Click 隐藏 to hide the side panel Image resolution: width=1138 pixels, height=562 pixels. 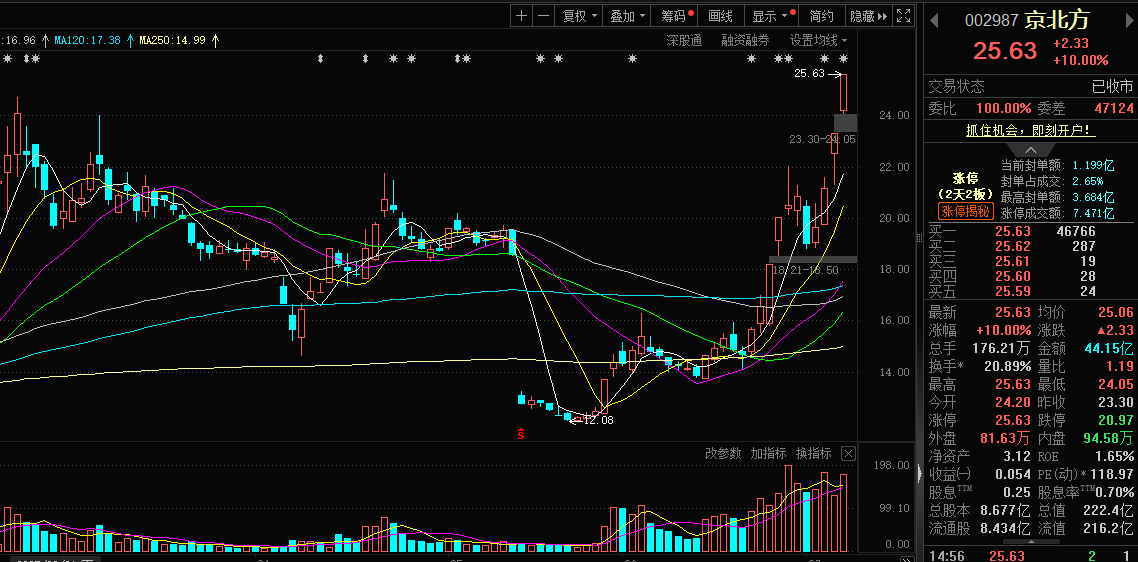point(869,16)
